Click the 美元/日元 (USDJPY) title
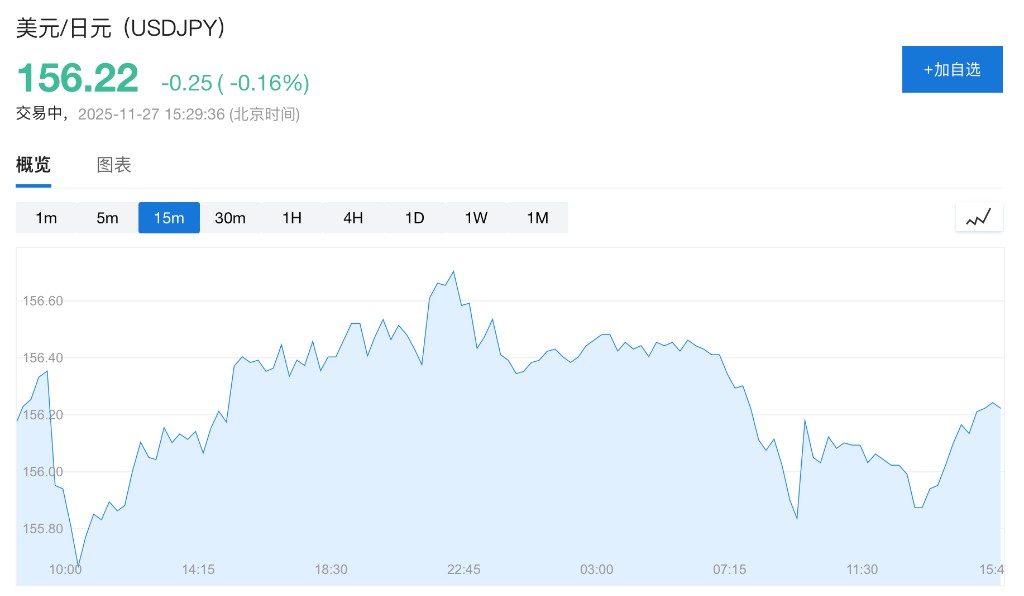Viewport: 1024px width, 596px height. click(x=120, y=28)
